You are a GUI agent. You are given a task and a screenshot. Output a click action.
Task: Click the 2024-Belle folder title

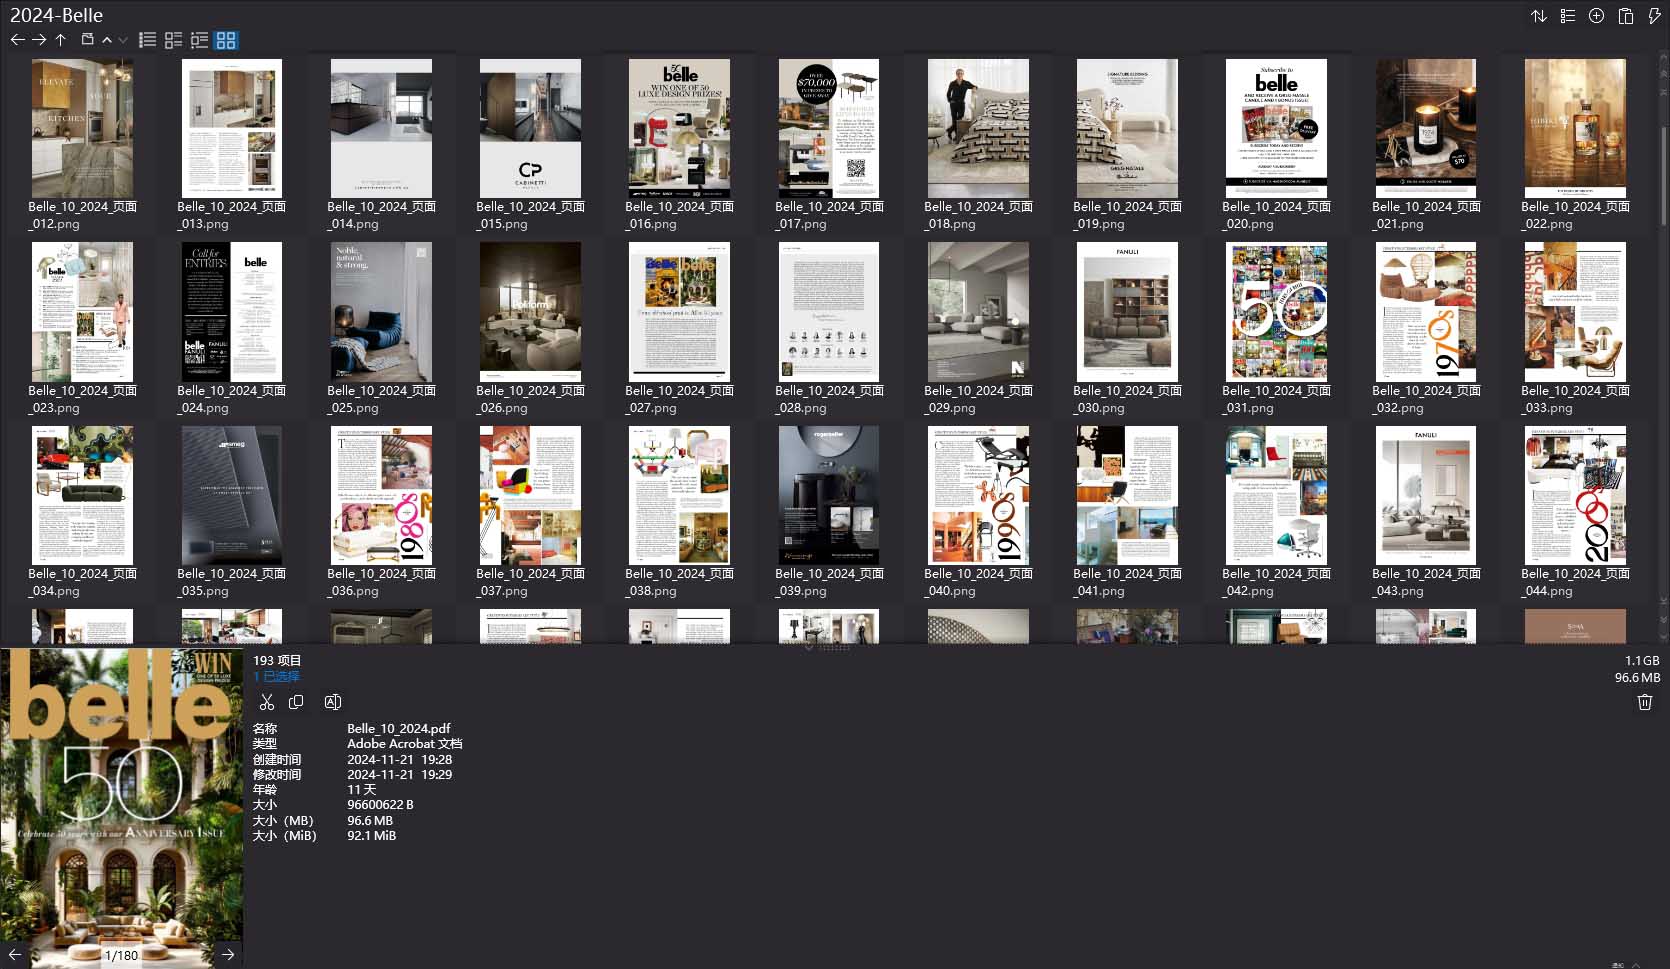(56, 15)
